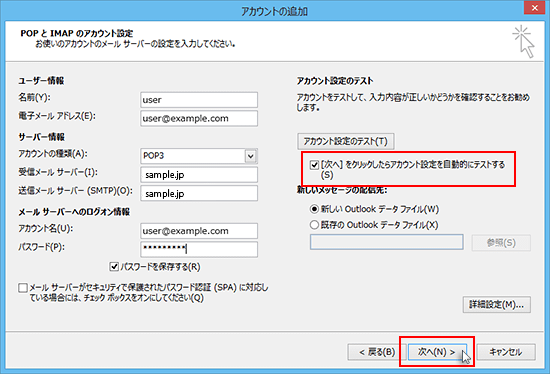The width and height of the screenshot is (550, 374).
Task: Click the 参照 browse button
Action: 501,243
